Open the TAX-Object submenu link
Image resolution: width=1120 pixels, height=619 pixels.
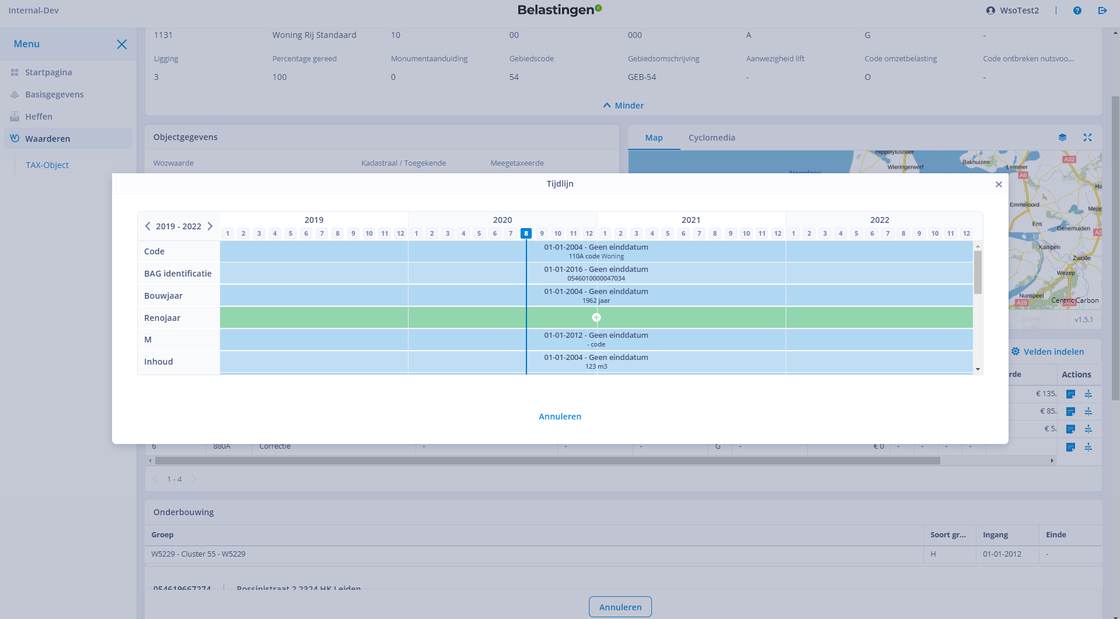(47, 165)
